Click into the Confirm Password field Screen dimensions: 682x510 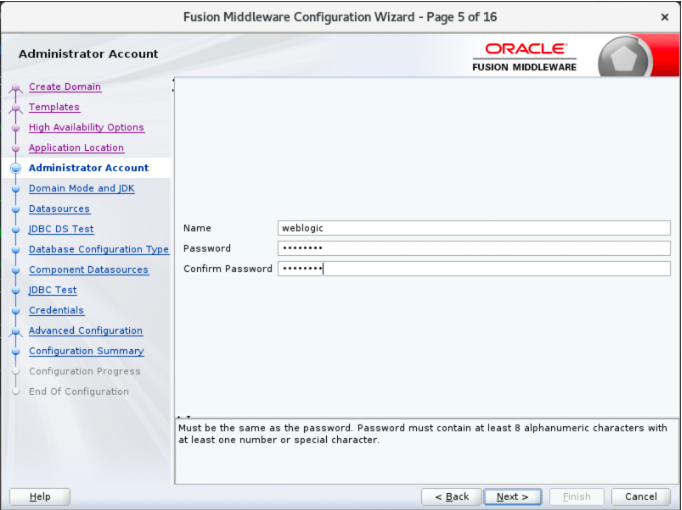pyautogui.click(x=474, y=269)
